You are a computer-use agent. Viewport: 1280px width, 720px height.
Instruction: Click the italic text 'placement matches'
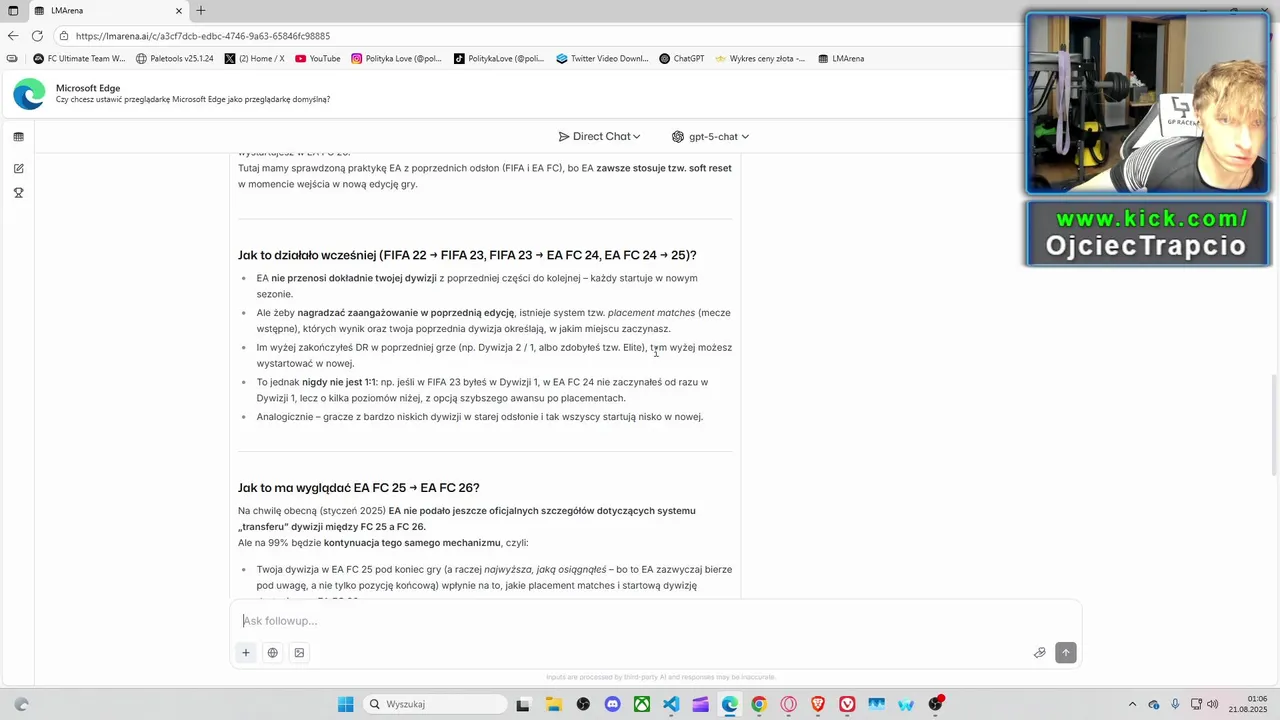point(651,313)
